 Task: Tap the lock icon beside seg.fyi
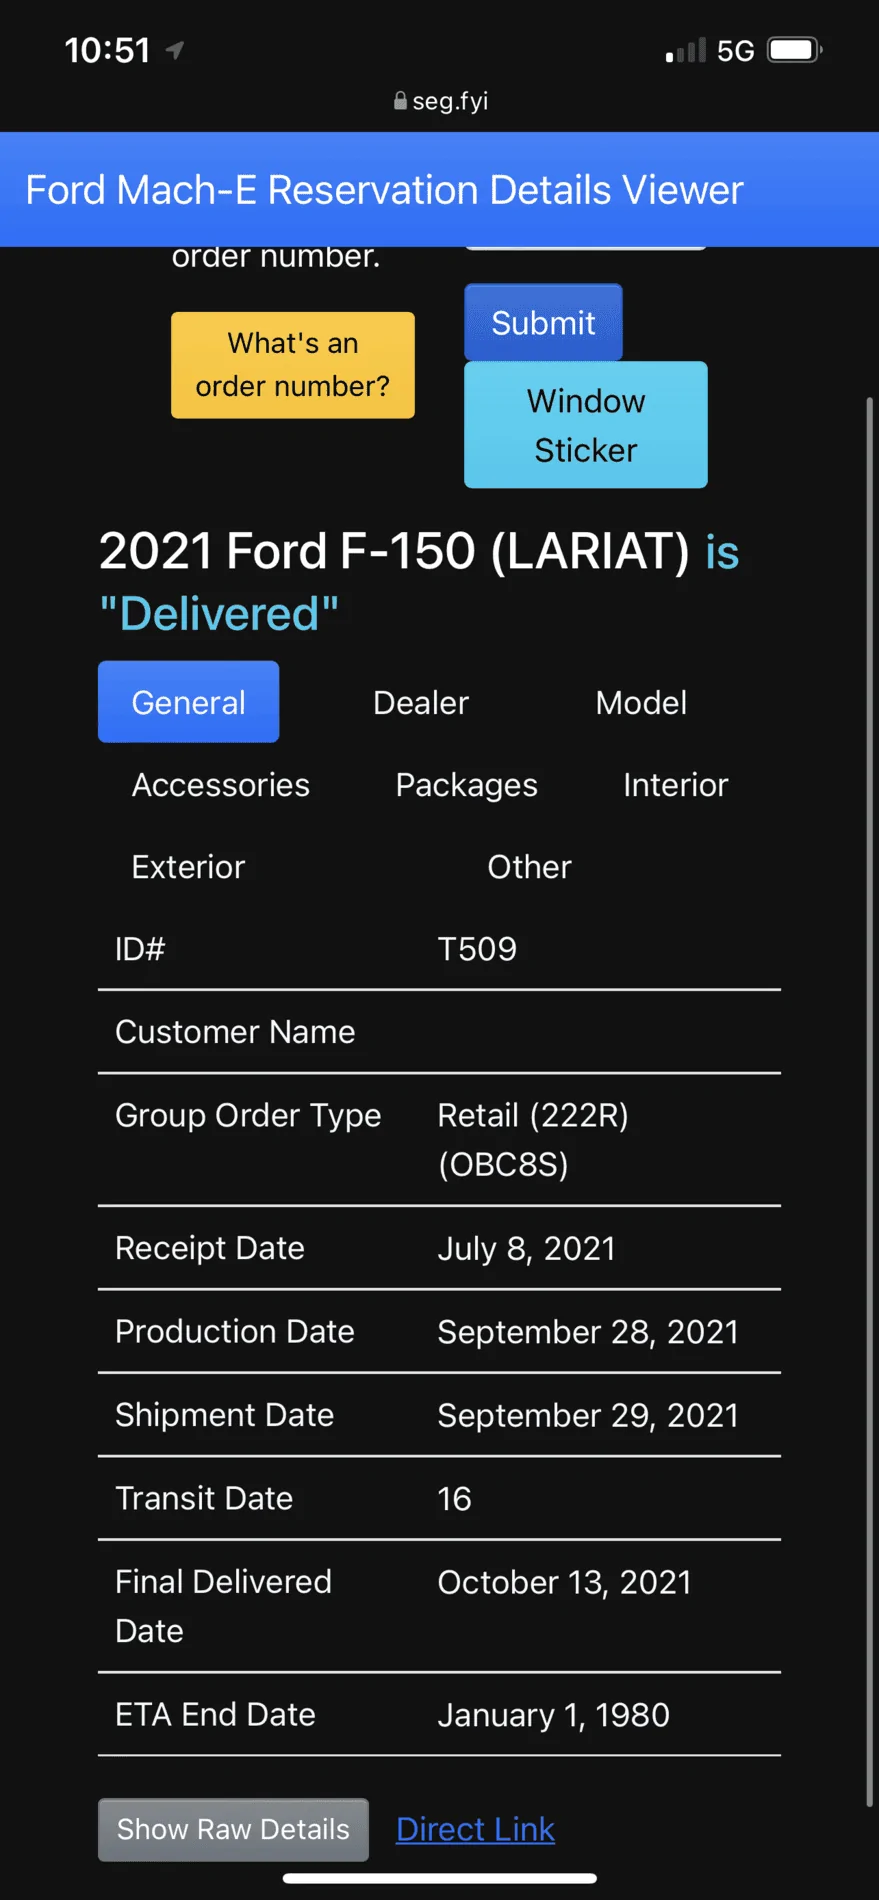click(400, 101)
